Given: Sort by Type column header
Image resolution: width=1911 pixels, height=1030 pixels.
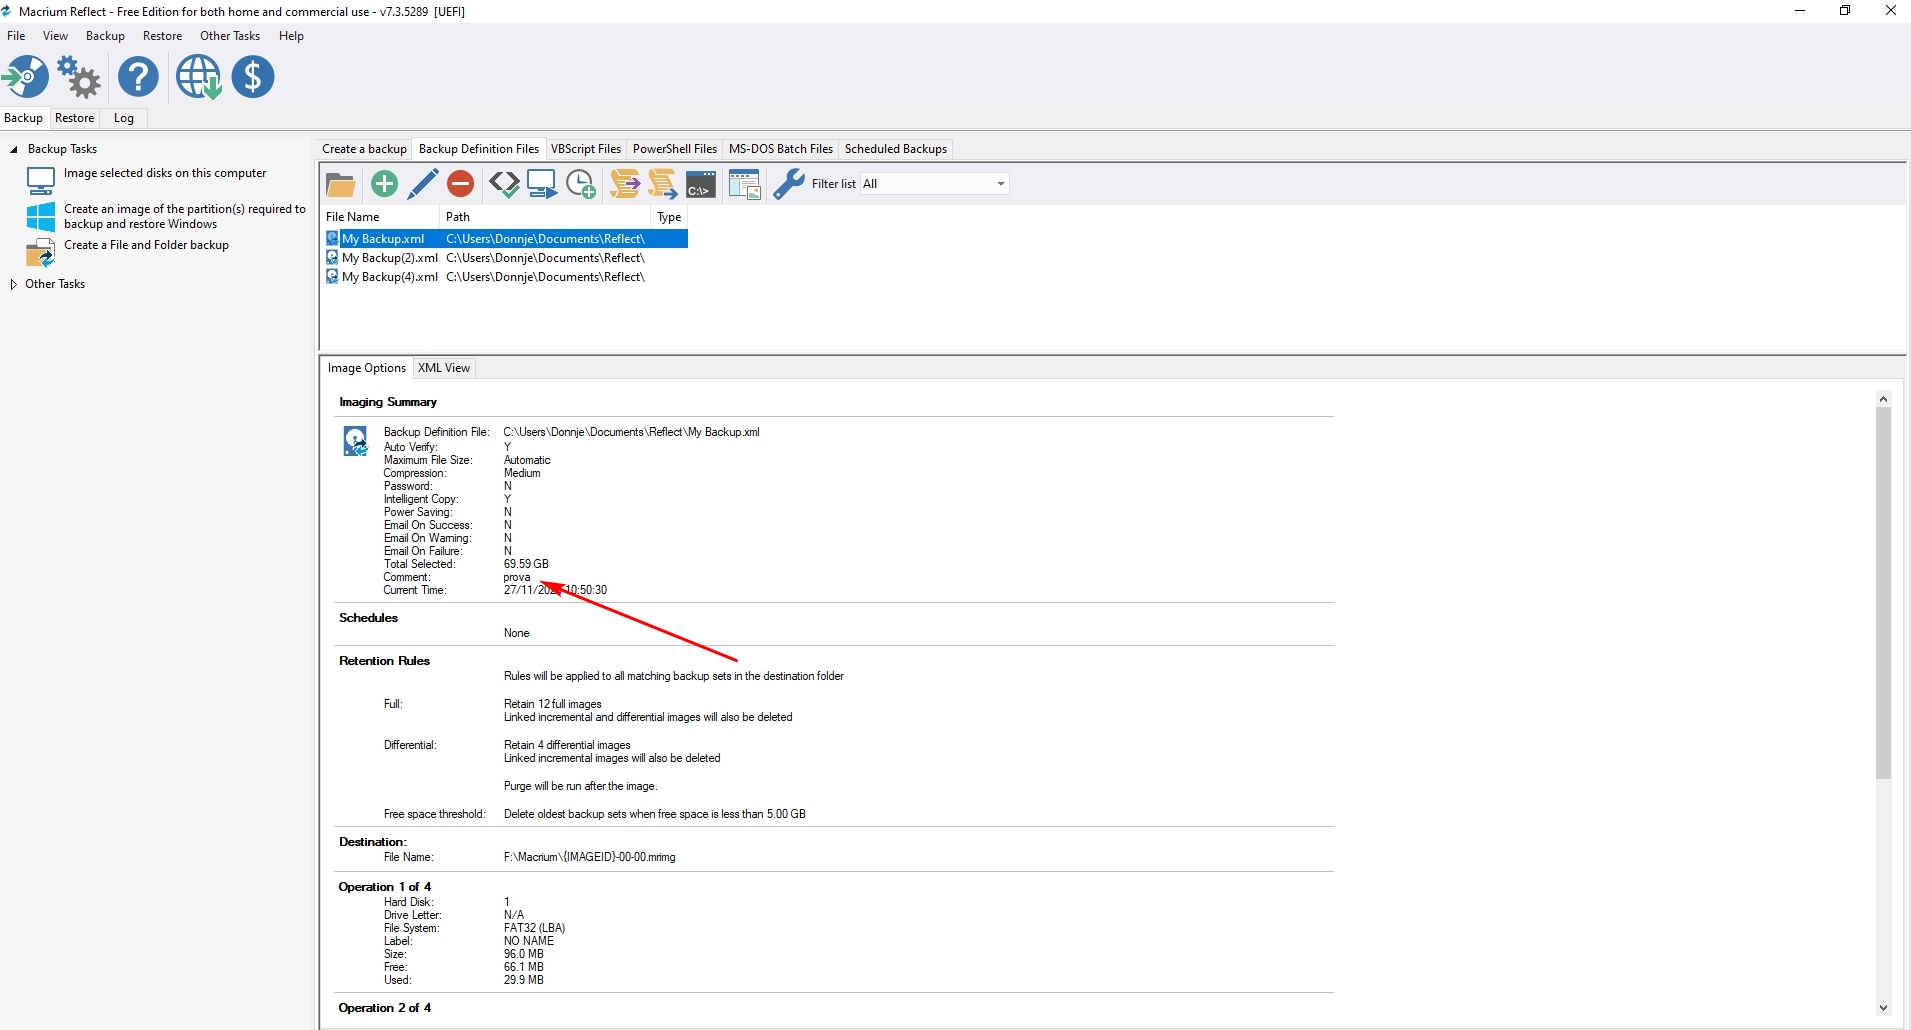Looking at the screenshot, I should coord(669,217).
